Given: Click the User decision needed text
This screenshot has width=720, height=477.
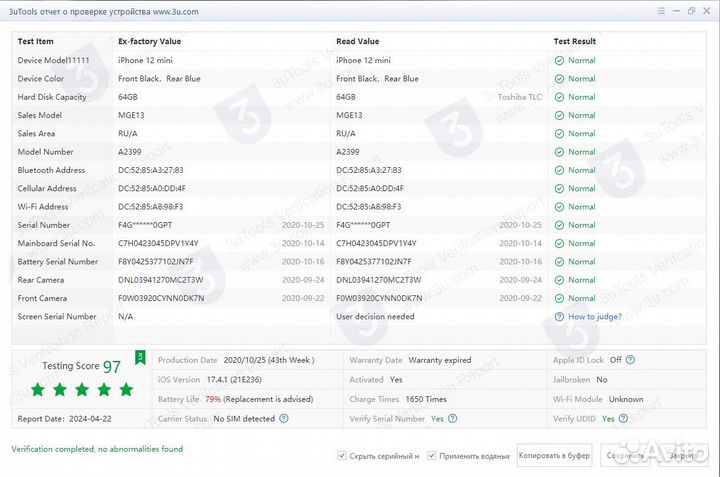Looking at the screenshot, I should coord(375,317).
